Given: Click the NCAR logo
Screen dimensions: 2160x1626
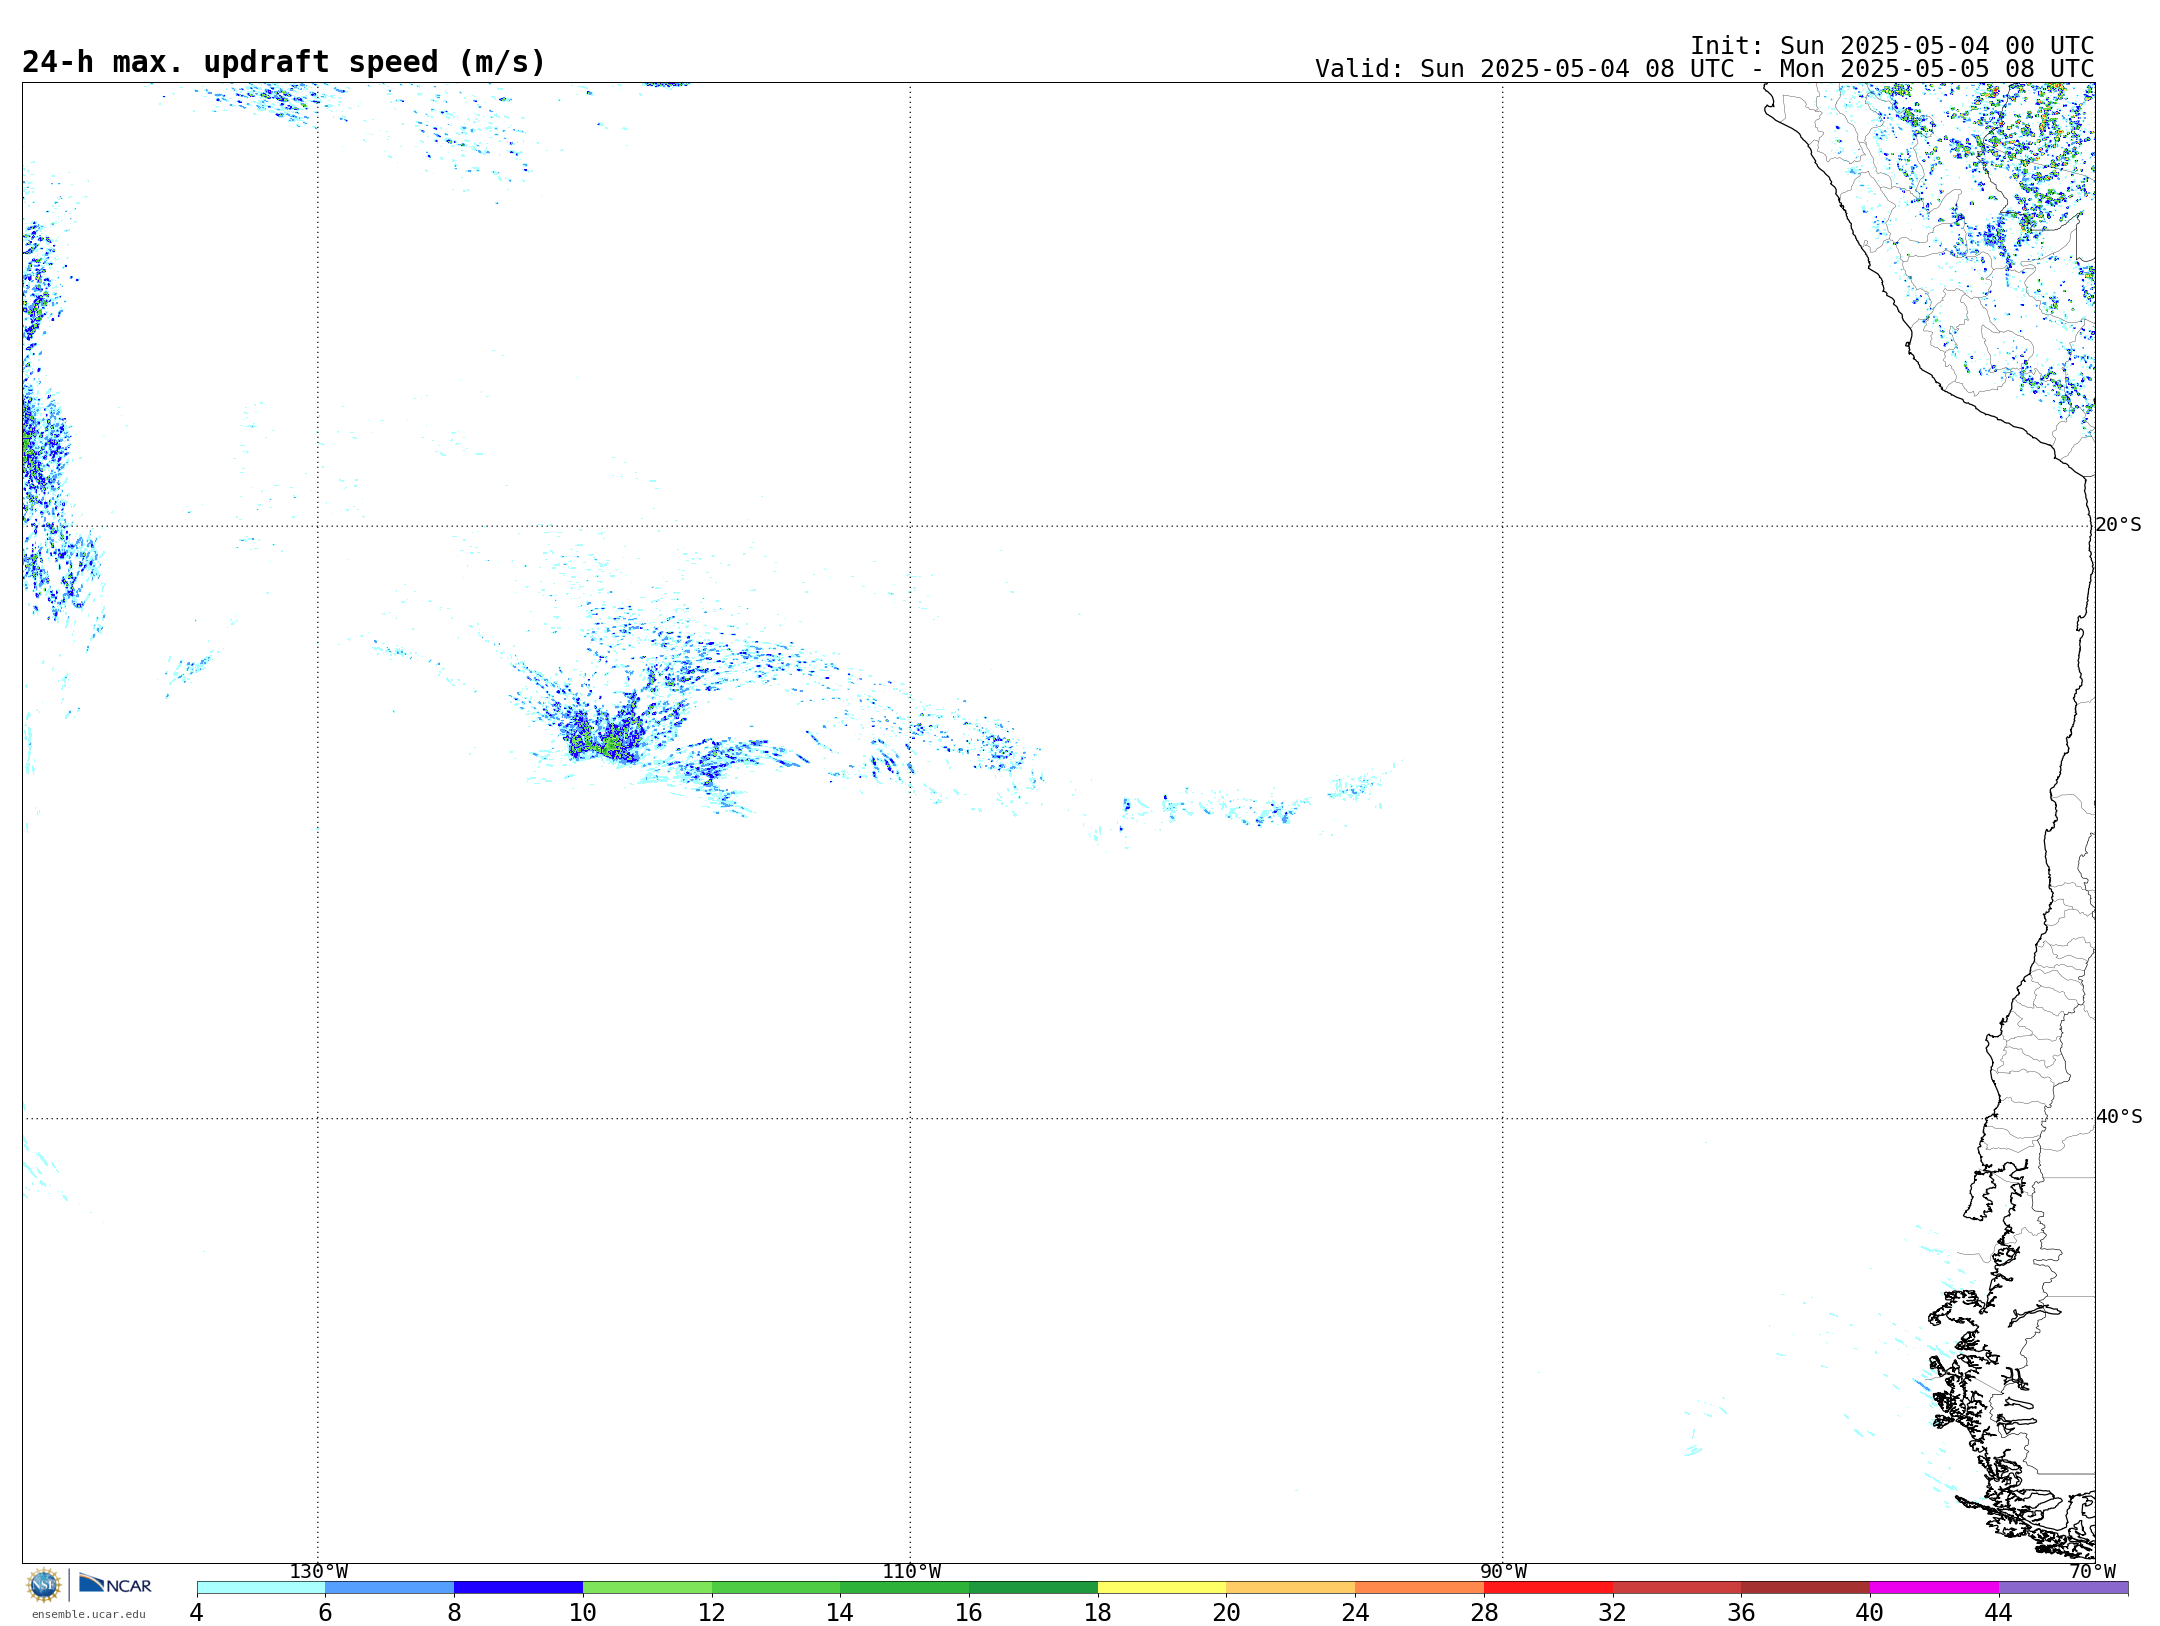Looking at the screenshot, I should (115, 1585).
